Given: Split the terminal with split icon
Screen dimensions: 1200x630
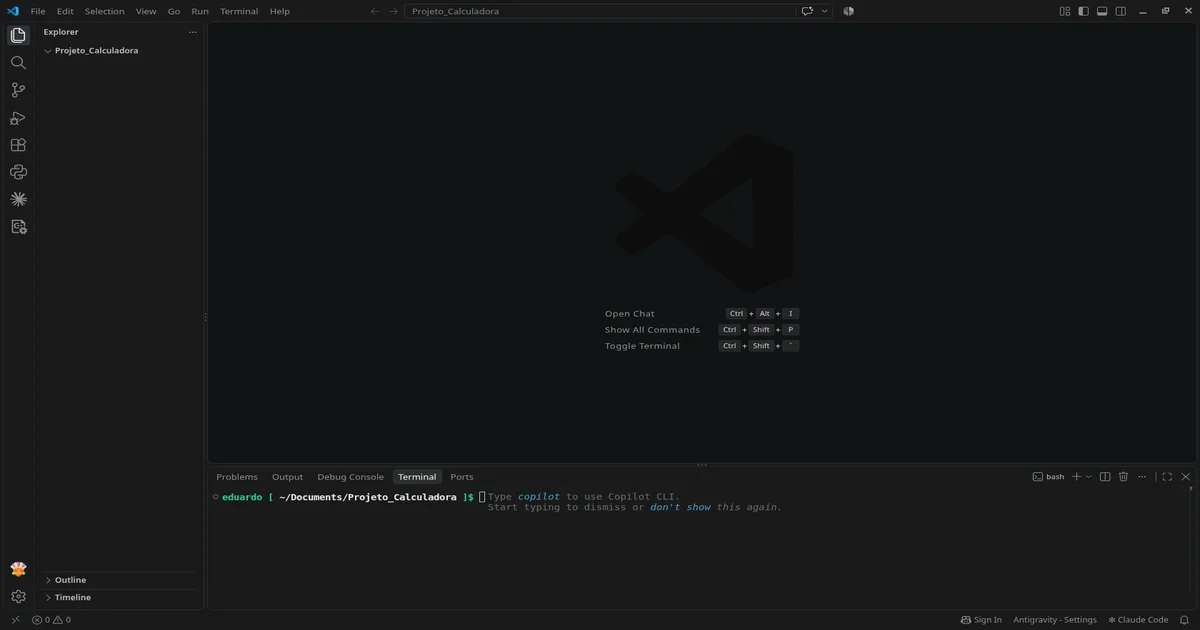Looking at the screenshot, I should pos(1105,477).
